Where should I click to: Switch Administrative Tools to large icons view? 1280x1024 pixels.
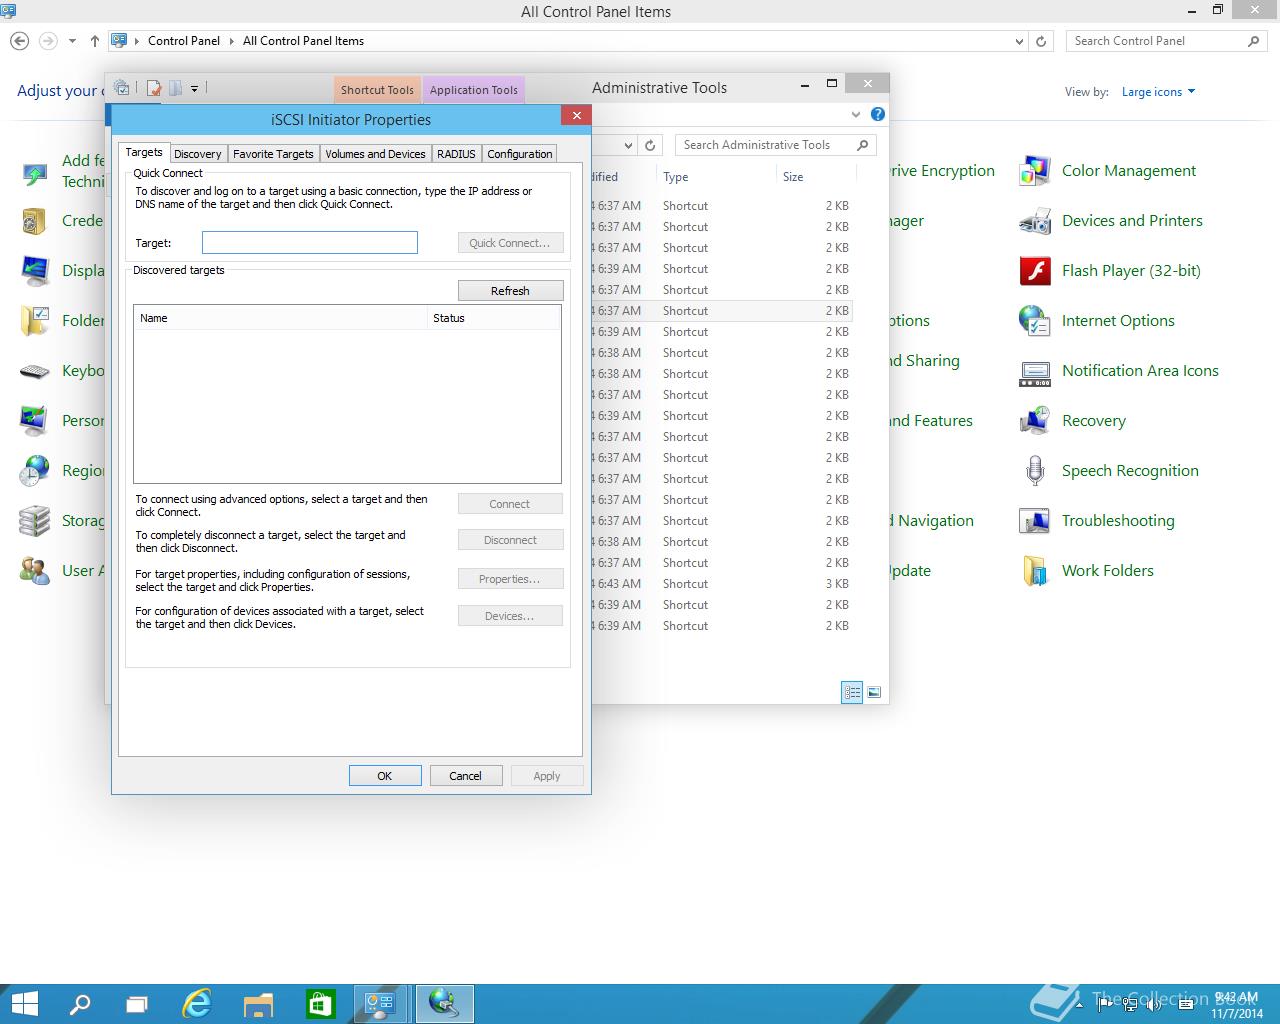(x=874, y=692)
